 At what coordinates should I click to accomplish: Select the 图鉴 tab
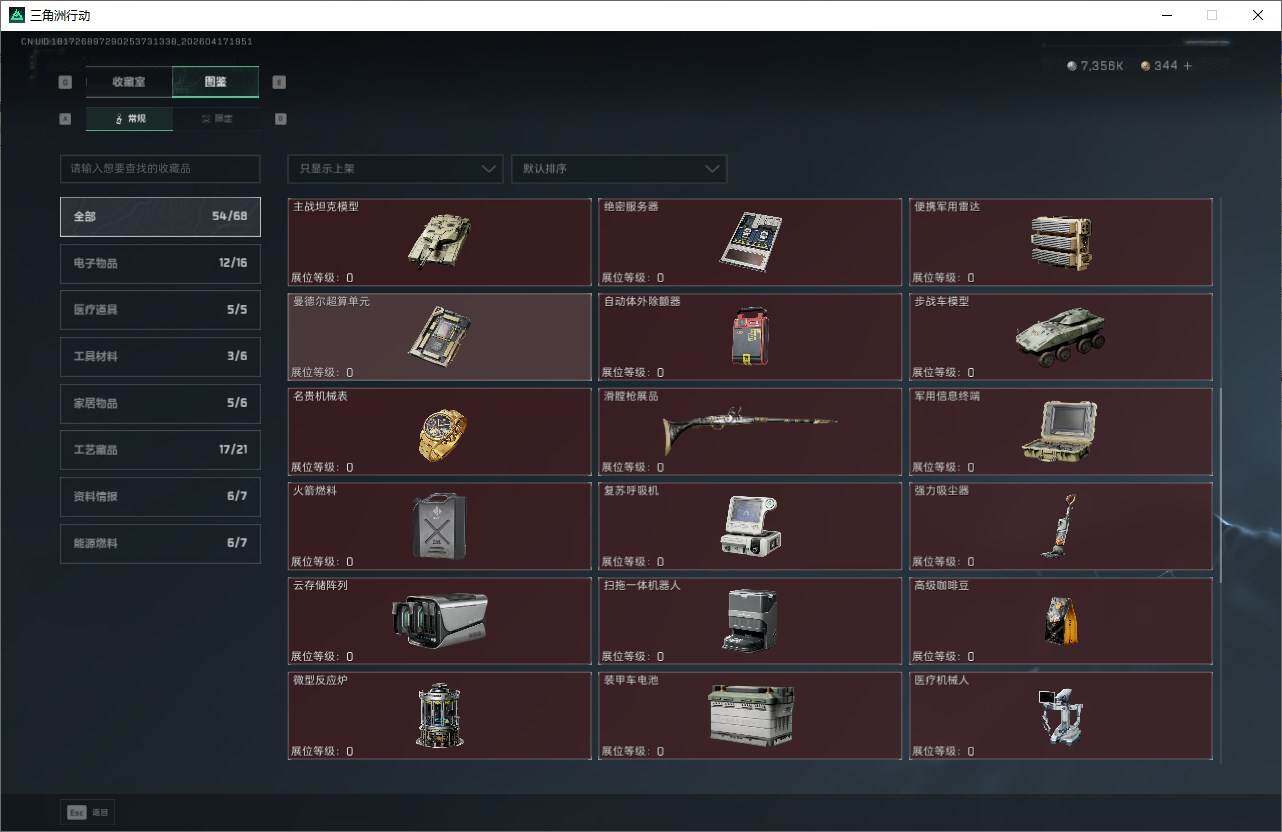click(x=215, y=82)
